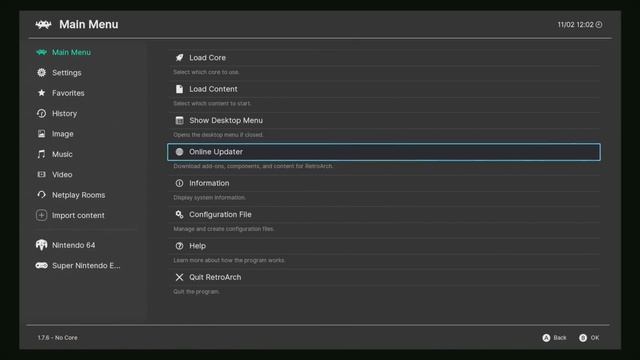Click 'Select which content to start.' description

pyautogui.click(x=212, y=104)
